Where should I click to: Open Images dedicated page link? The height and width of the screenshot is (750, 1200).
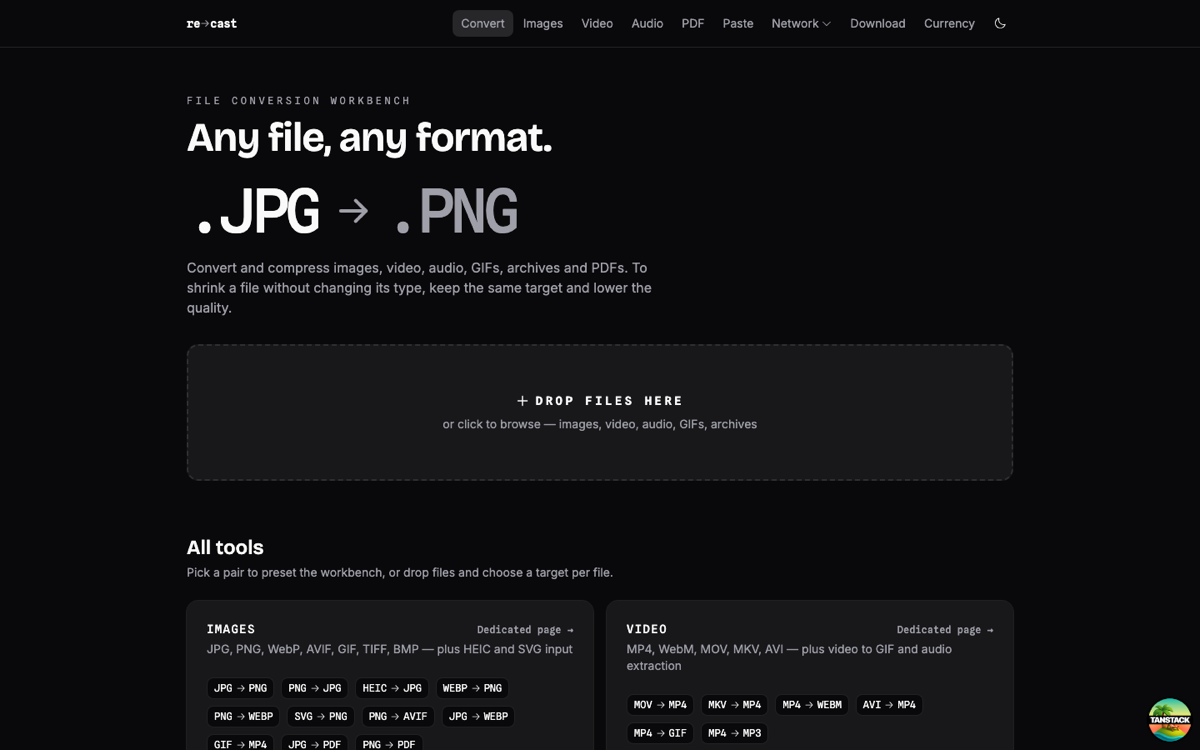point(525,630)
